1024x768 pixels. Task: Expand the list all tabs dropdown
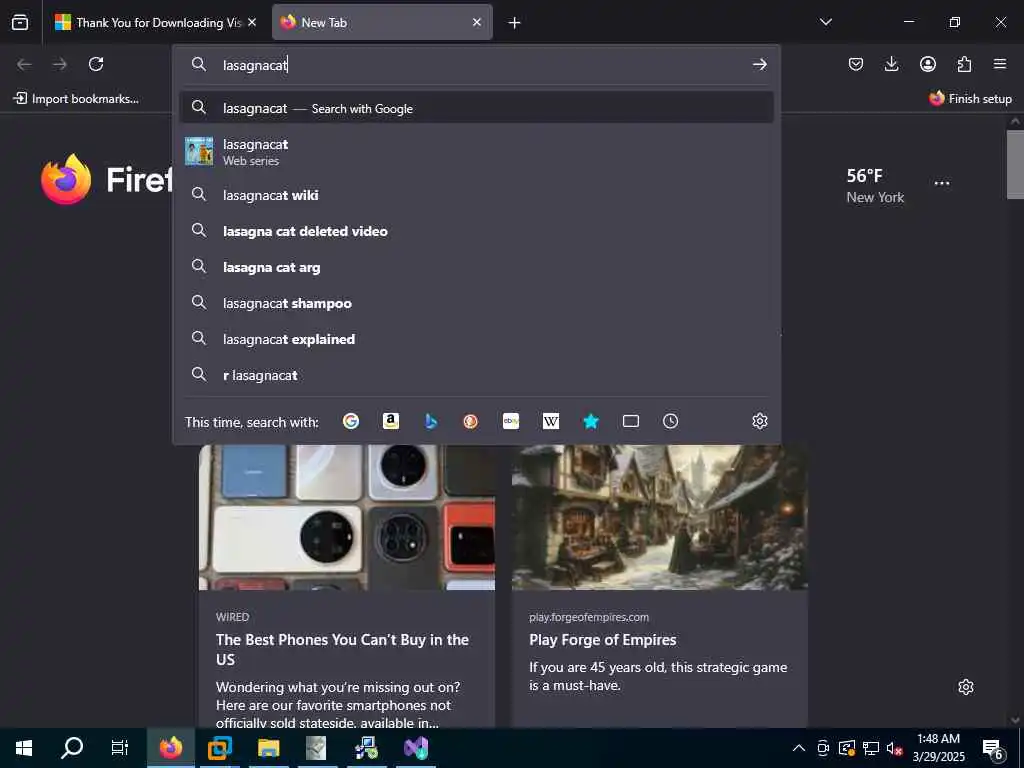click(825, 22)
